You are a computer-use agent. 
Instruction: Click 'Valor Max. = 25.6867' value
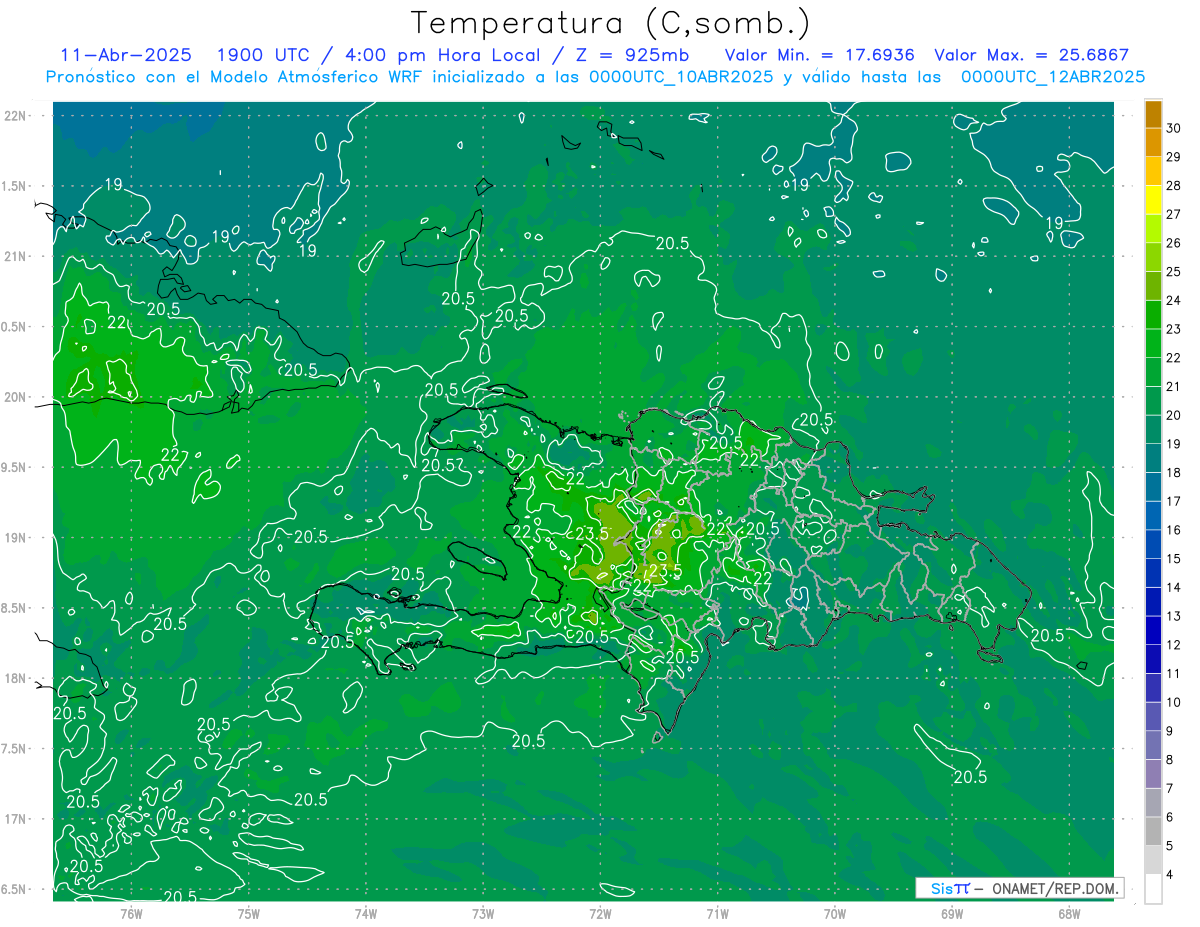[x=1031, y=55]
